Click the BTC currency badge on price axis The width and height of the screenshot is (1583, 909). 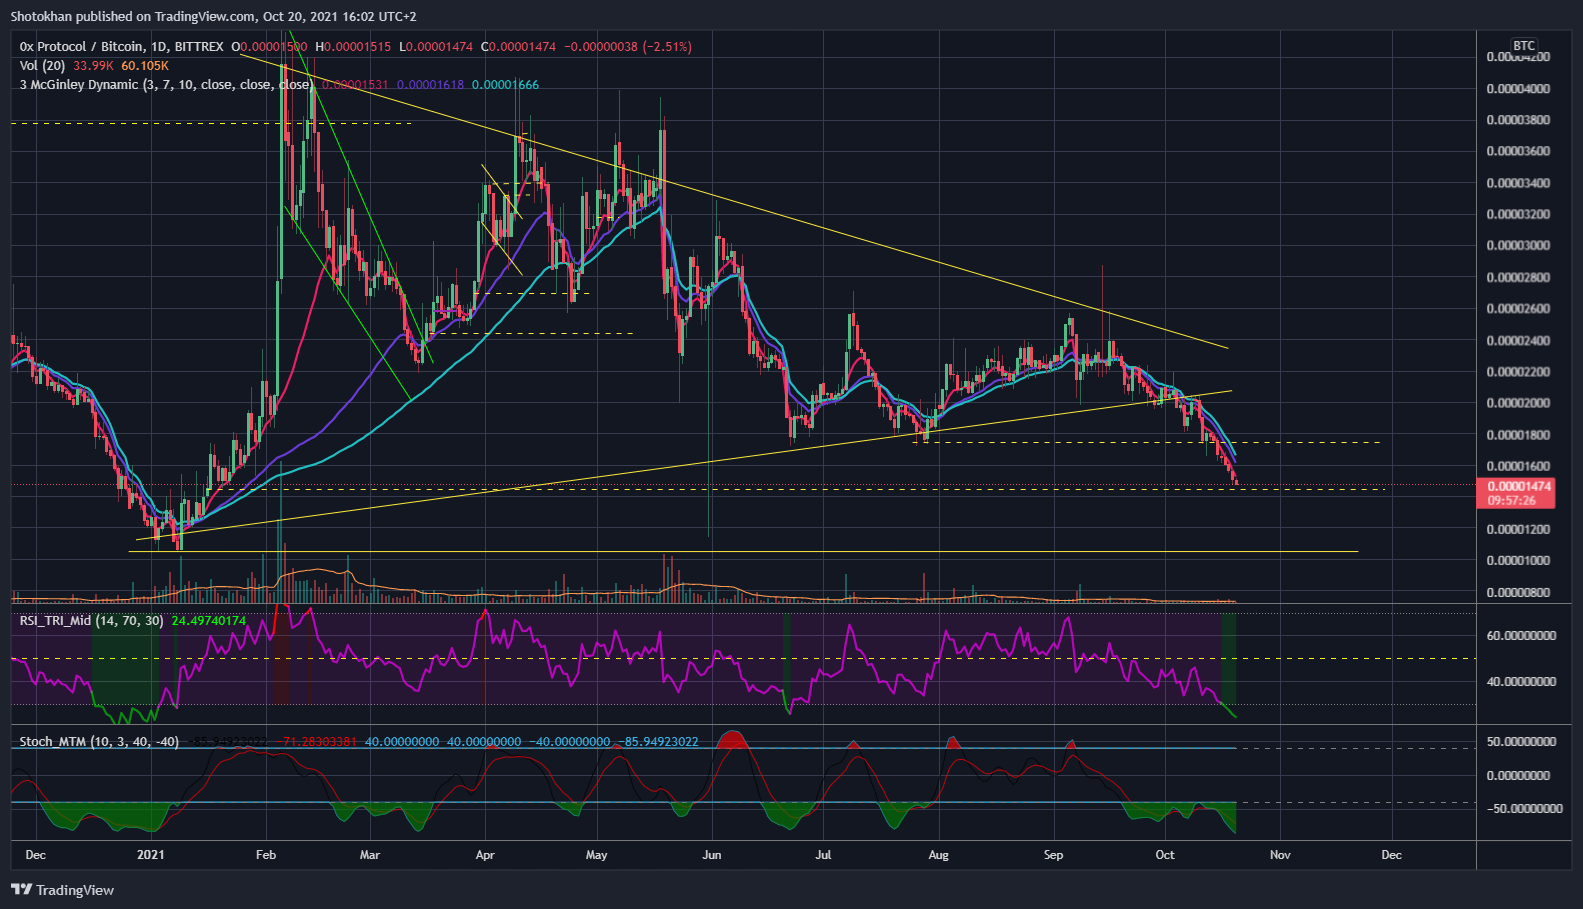click(1524, 46)
